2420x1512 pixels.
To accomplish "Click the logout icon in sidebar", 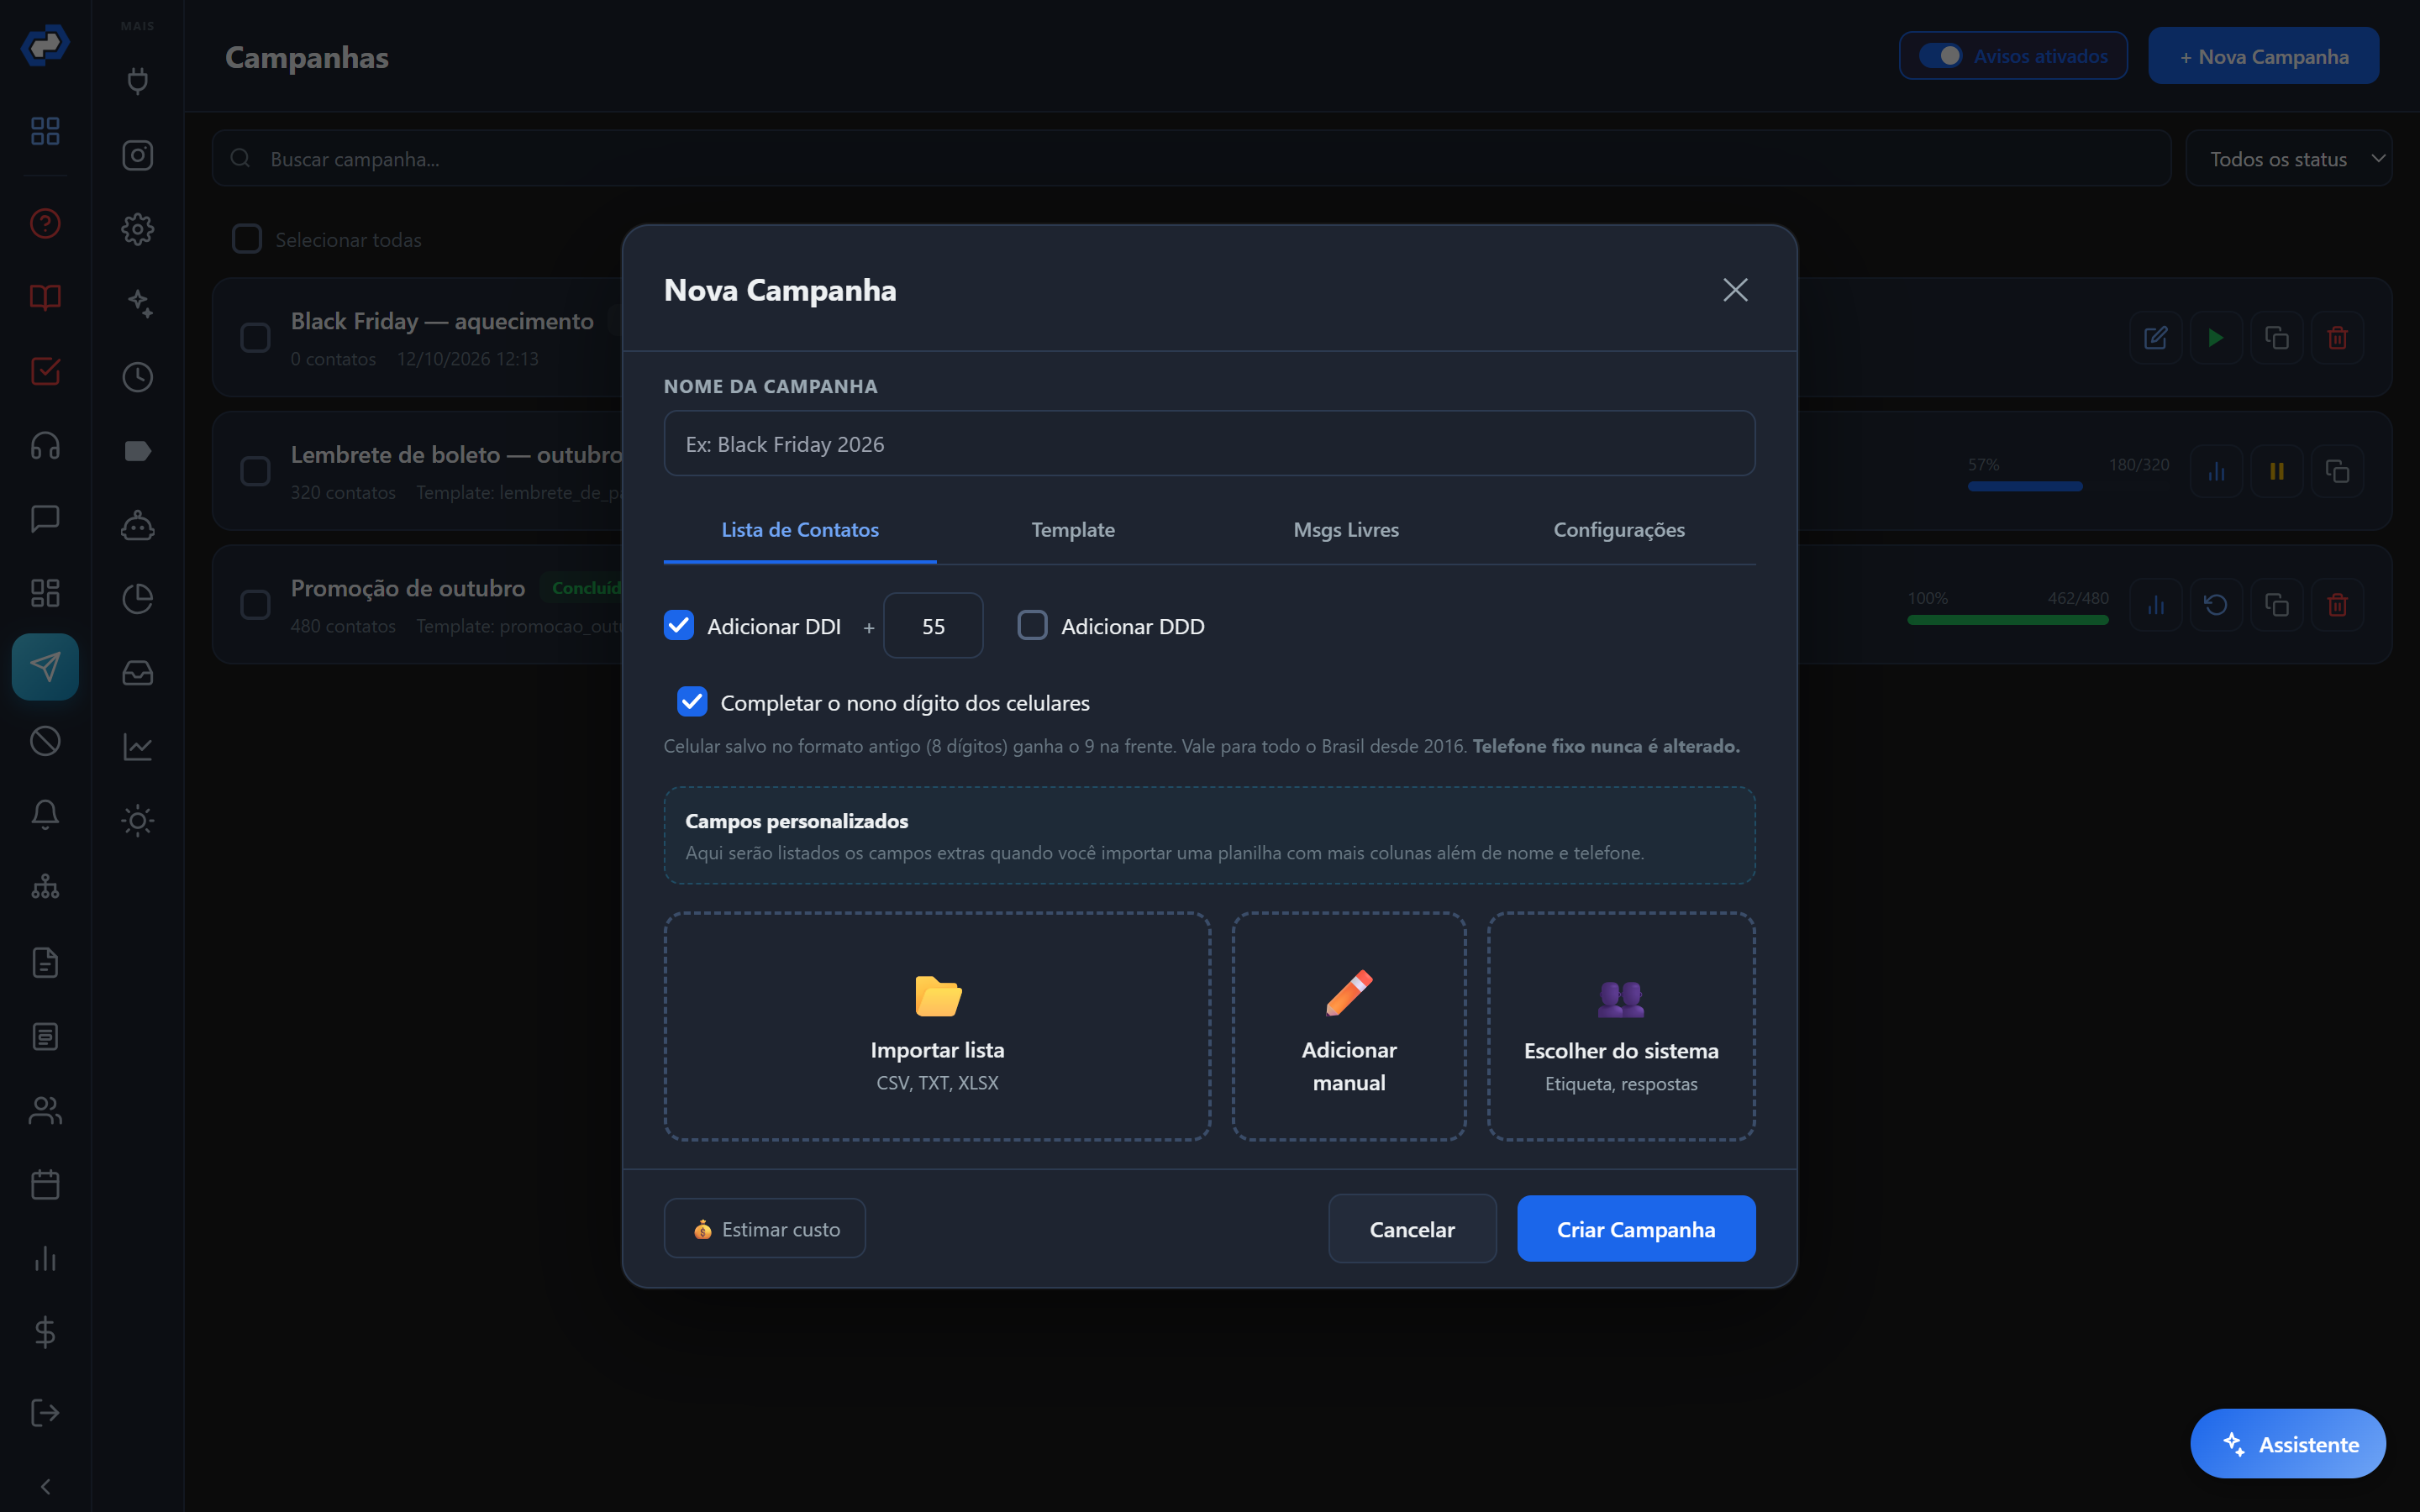I will [x=45, y=1412].
